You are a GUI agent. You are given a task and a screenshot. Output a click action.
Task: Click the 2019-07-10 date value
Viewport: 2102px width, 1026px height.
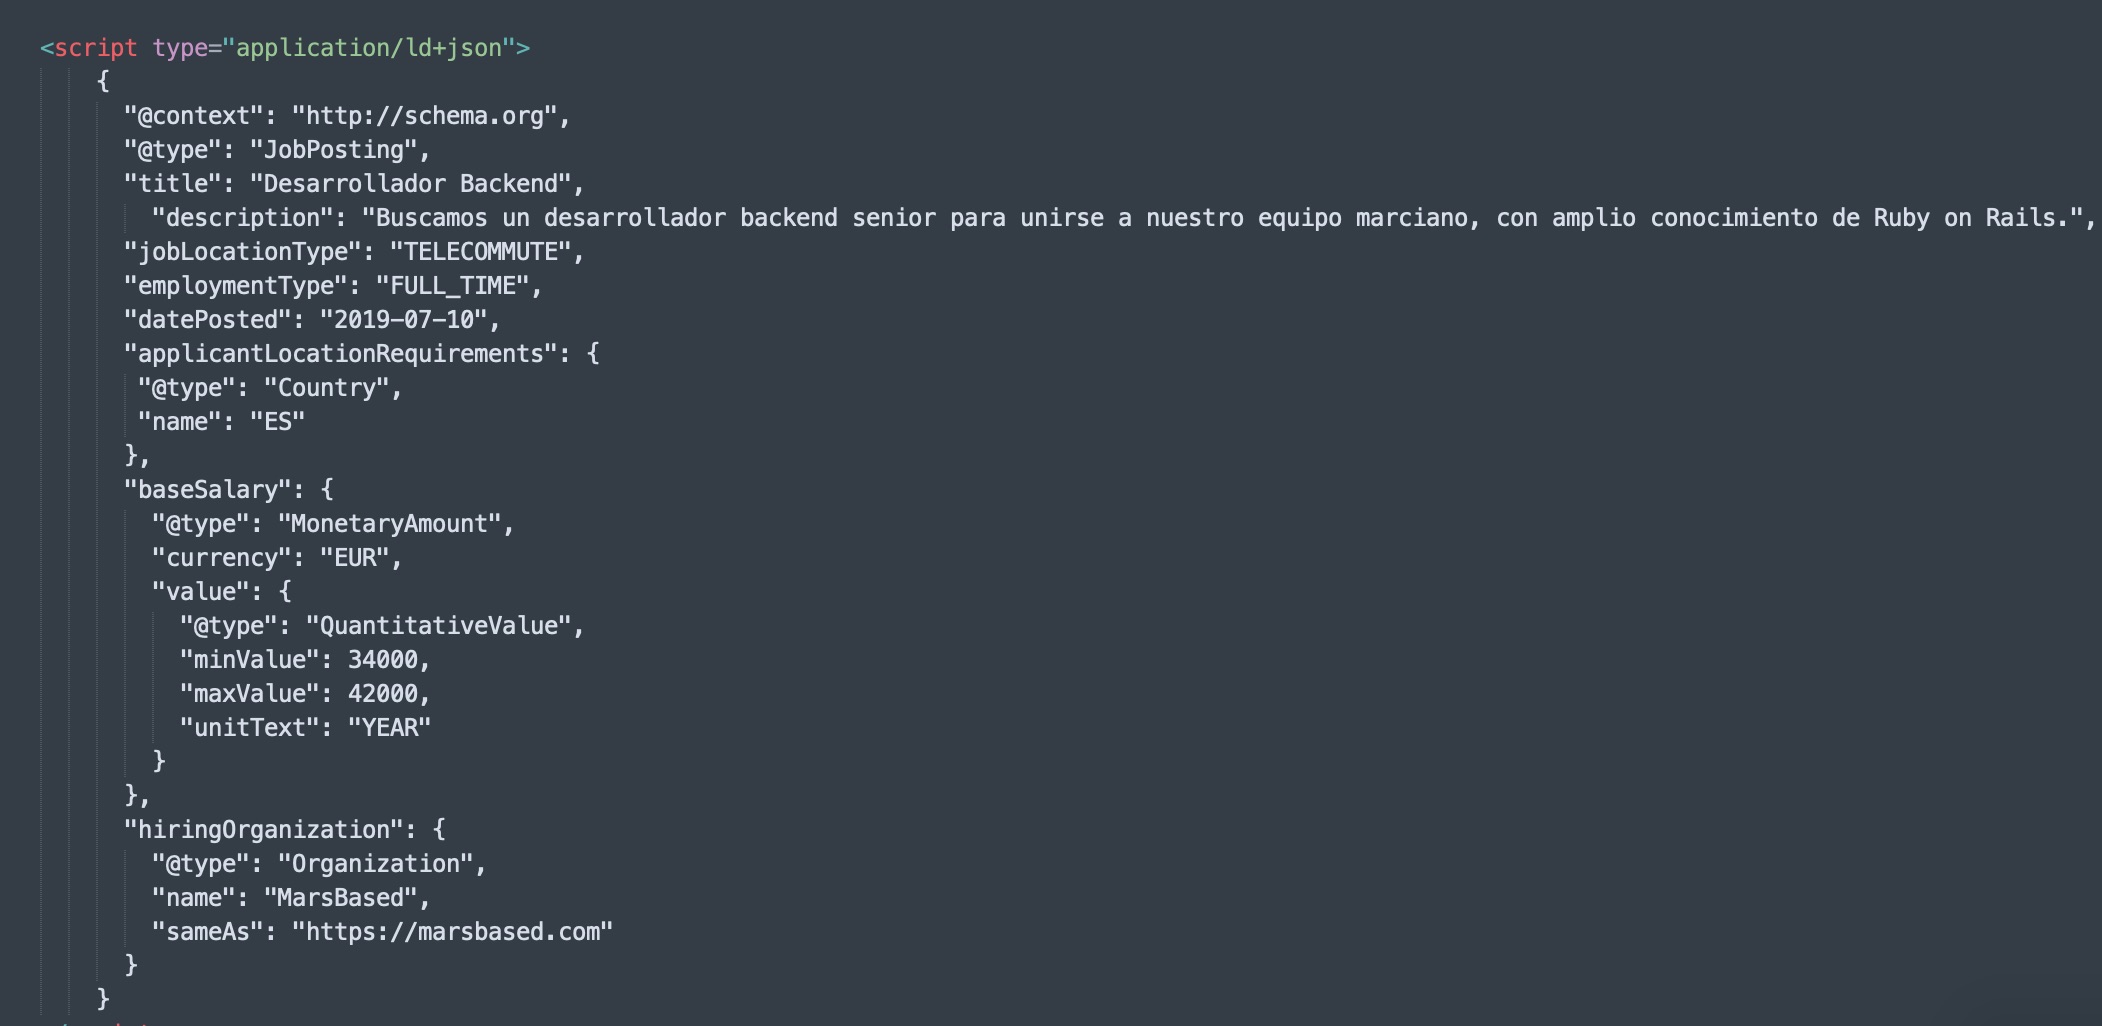[403, 320]
